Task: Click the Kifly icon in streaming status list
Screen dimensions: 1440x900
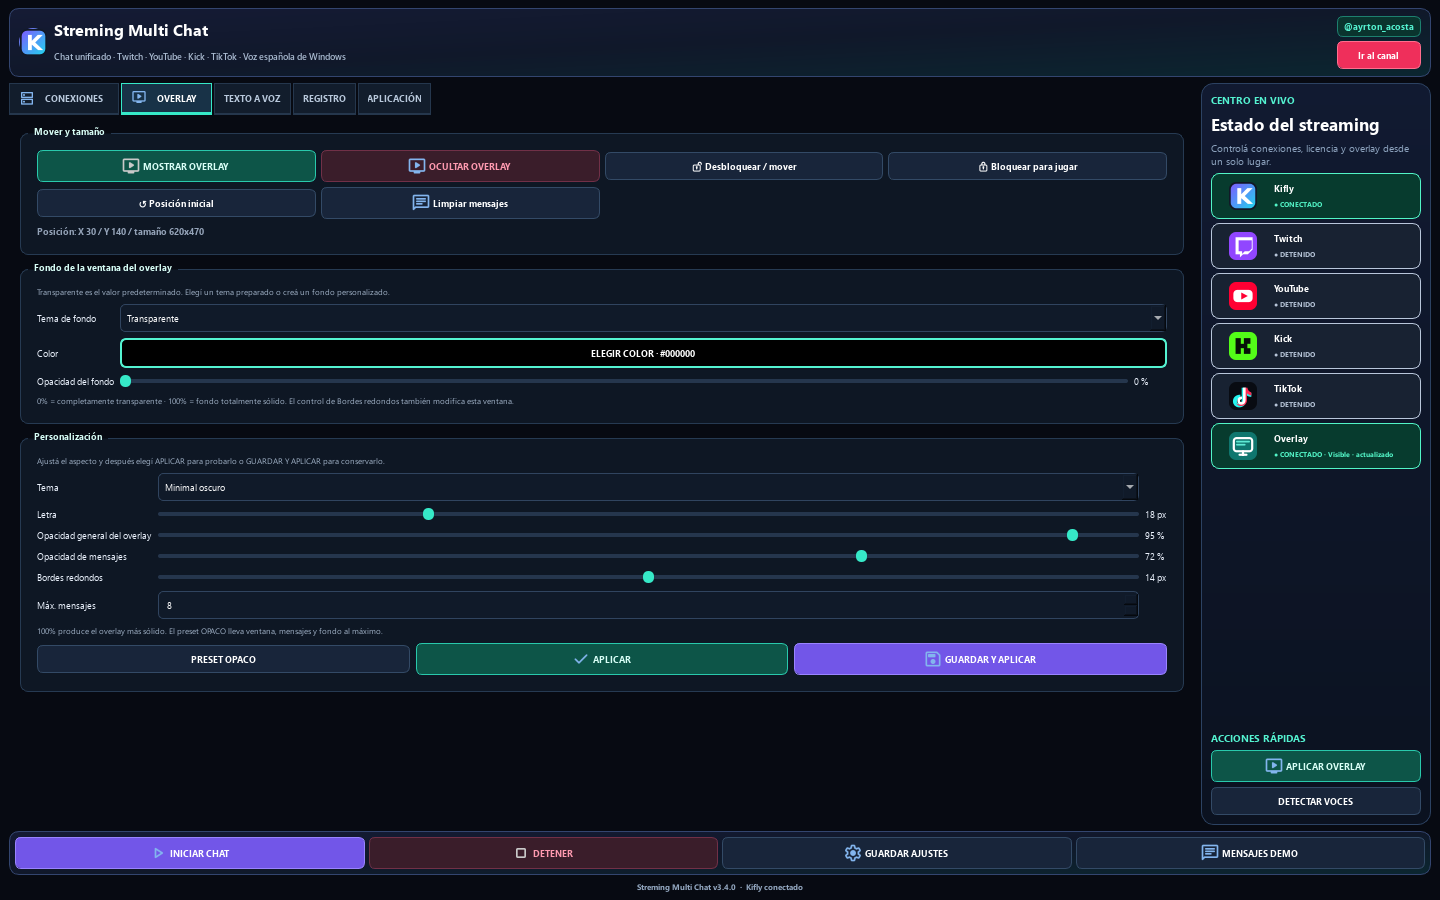Action: (1243, 196)
